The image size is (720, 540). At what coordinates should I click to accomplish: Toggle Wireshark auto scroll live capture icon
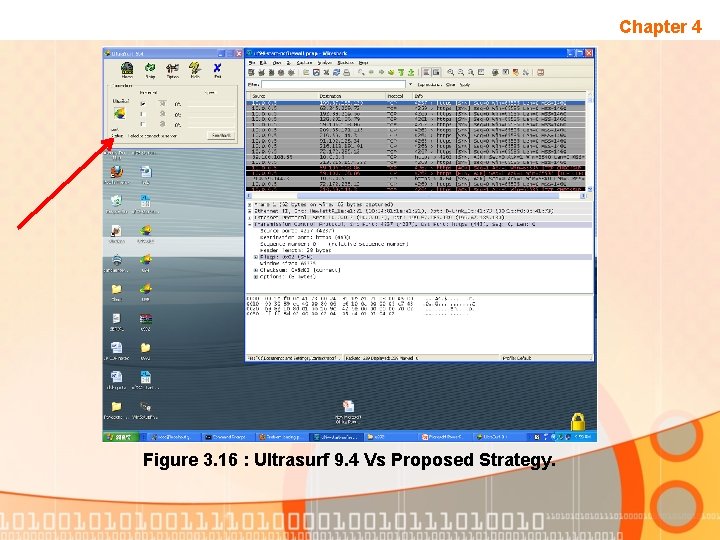(x=436, y=73)
